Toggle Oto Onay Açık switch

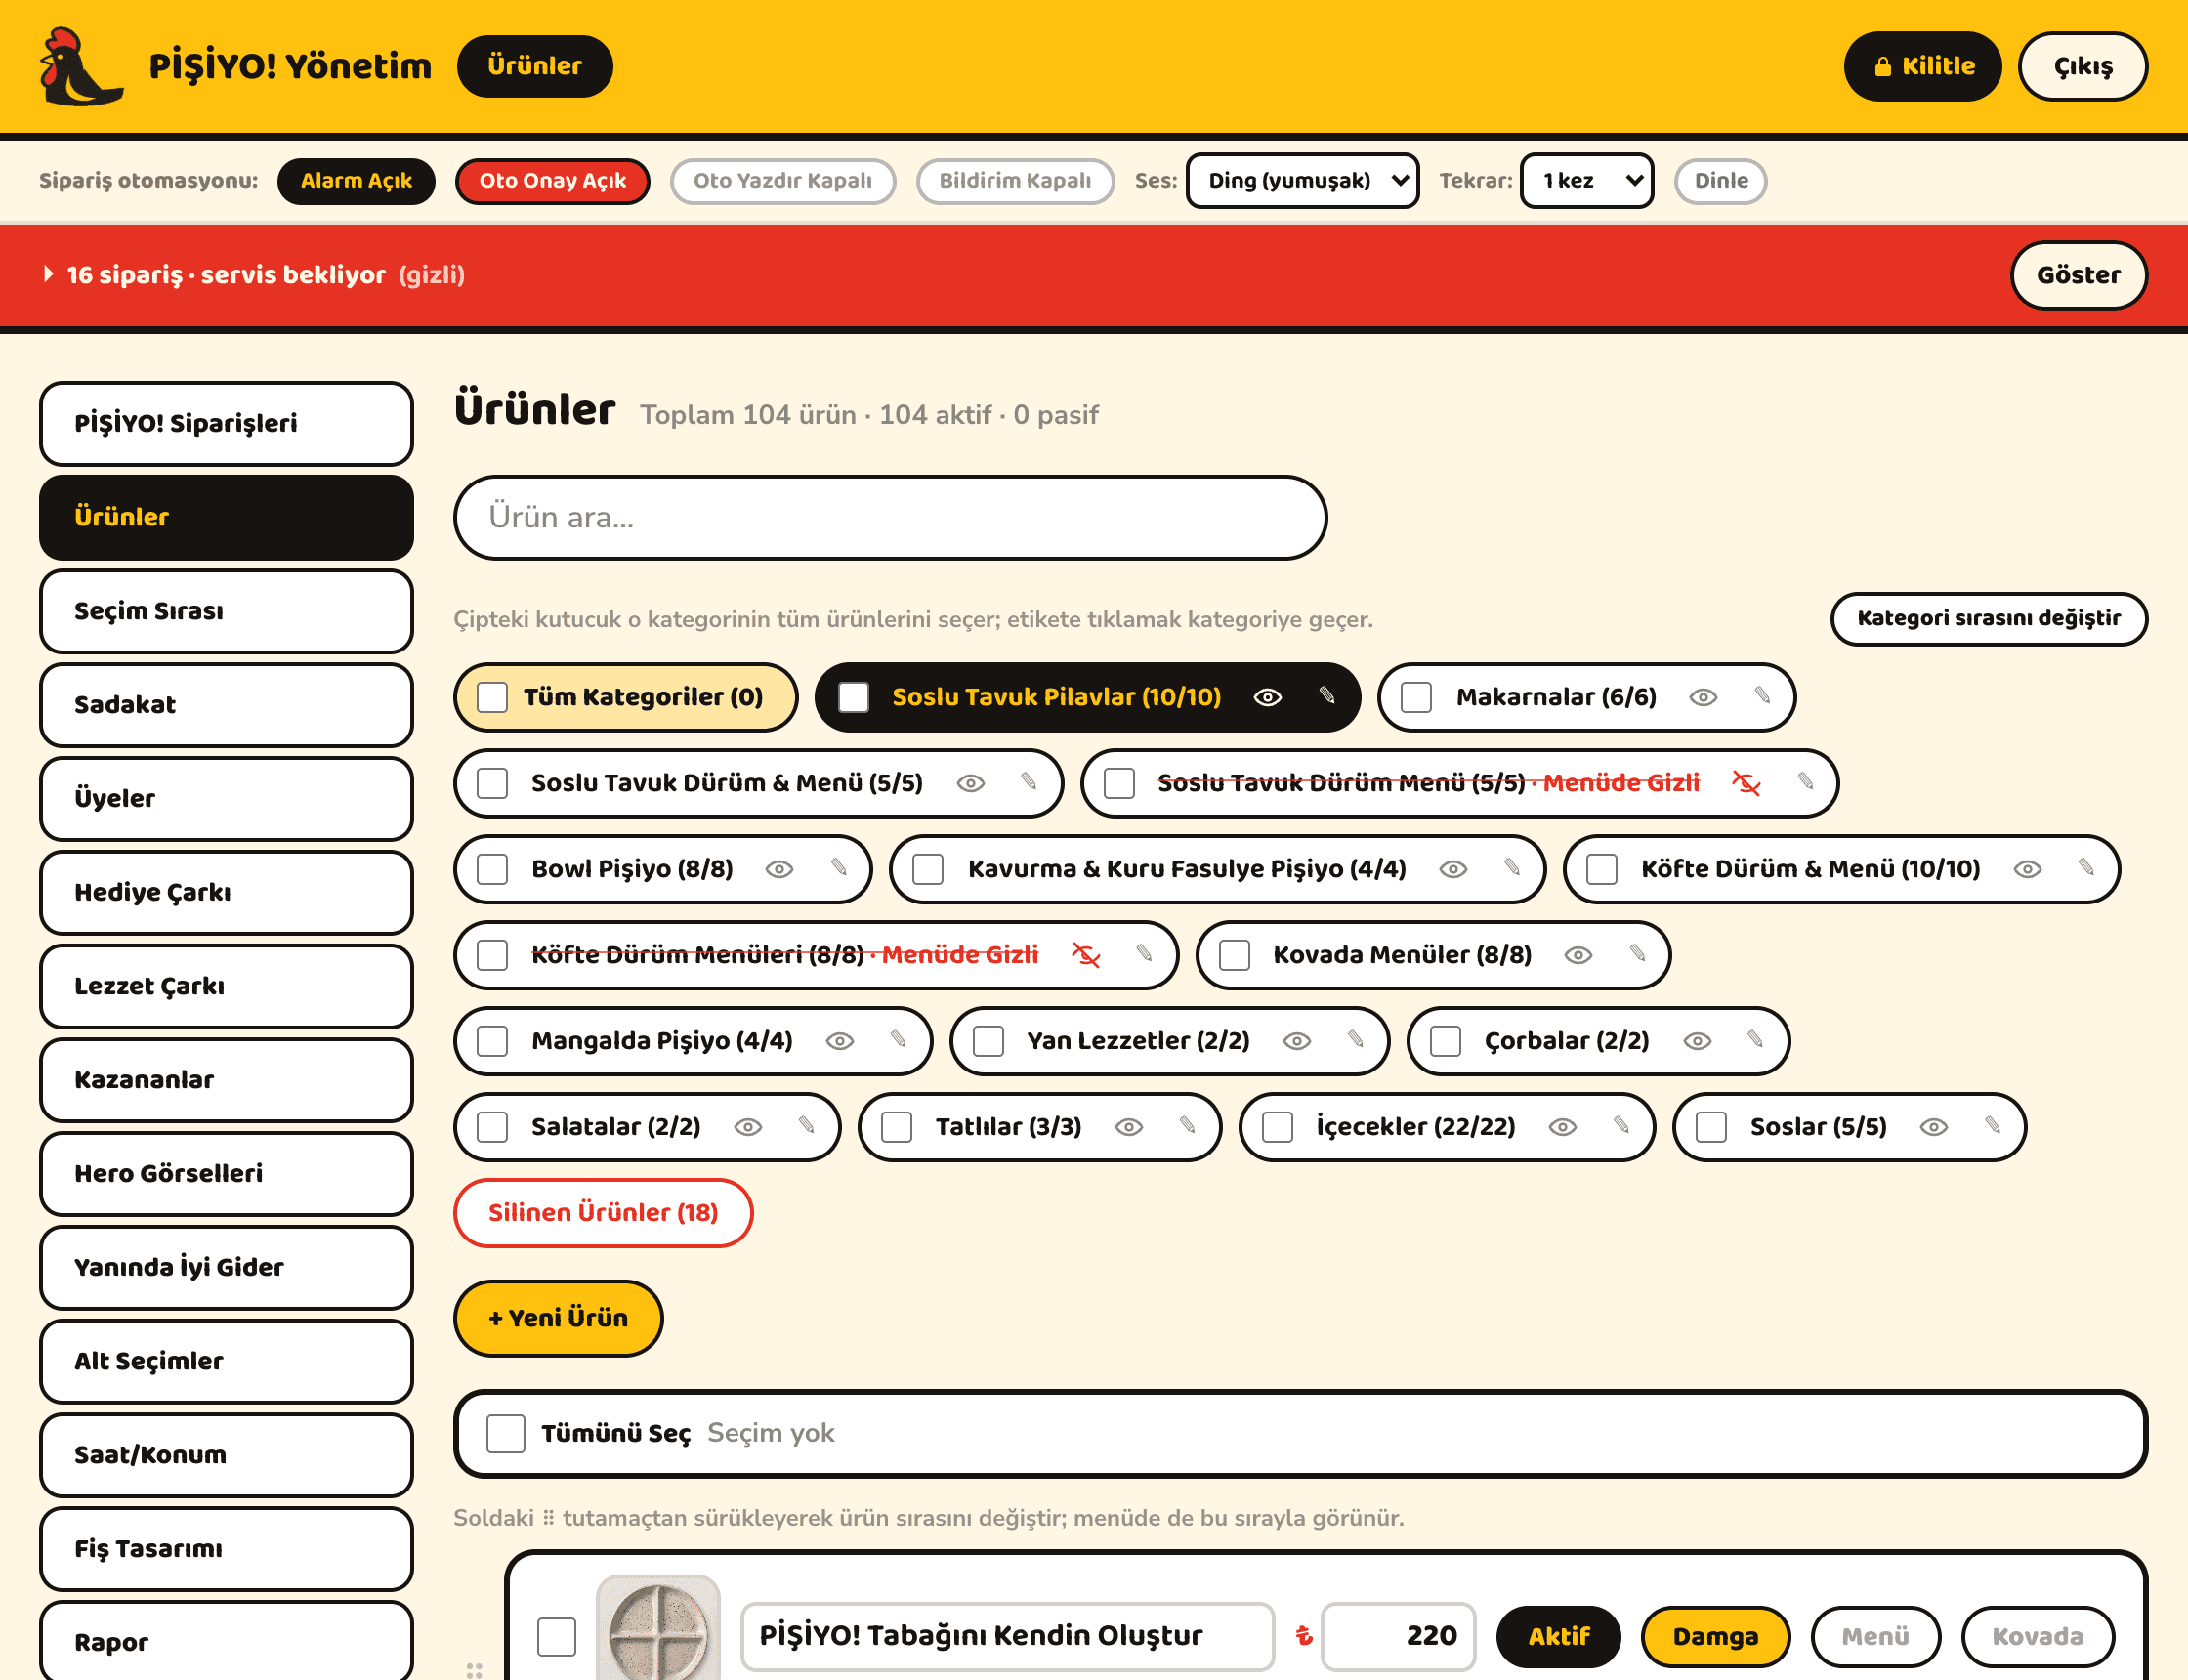point(552,181)
